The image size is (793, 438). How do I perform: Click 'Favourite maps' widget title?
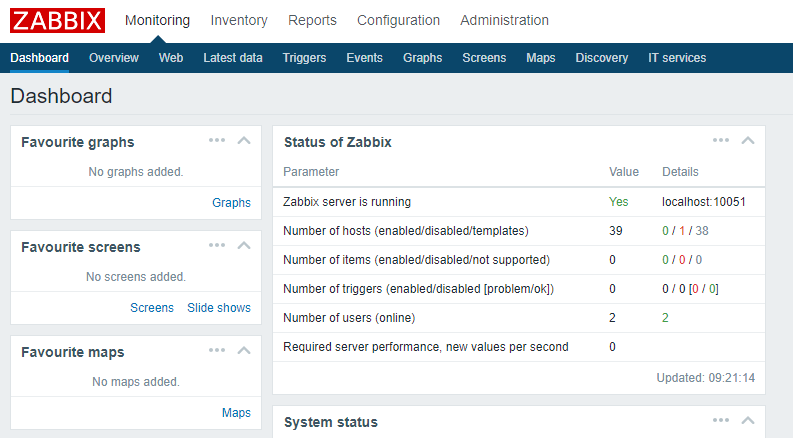point(73,353)
